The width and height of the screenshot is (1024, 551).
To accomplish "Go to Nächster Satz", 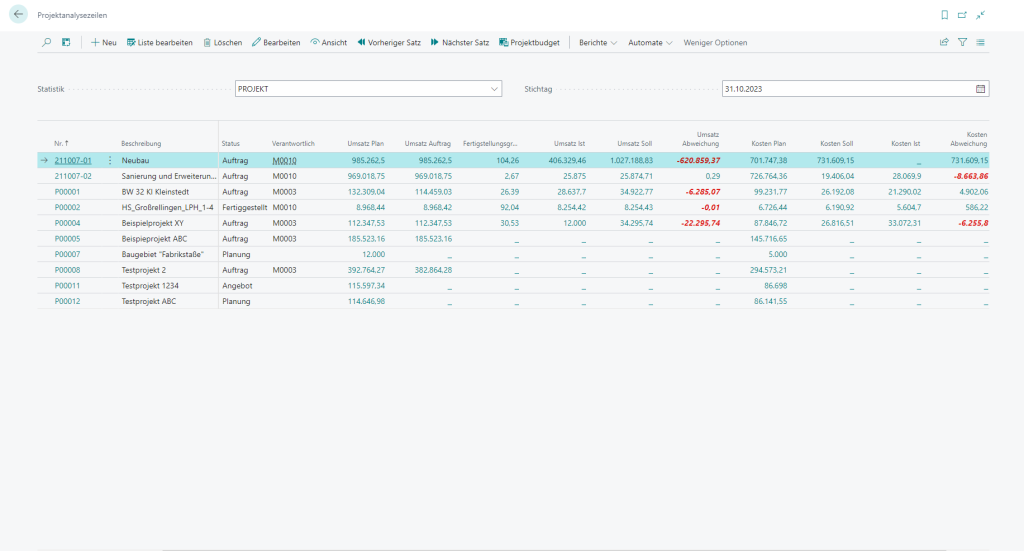I will tap(460, 42).
